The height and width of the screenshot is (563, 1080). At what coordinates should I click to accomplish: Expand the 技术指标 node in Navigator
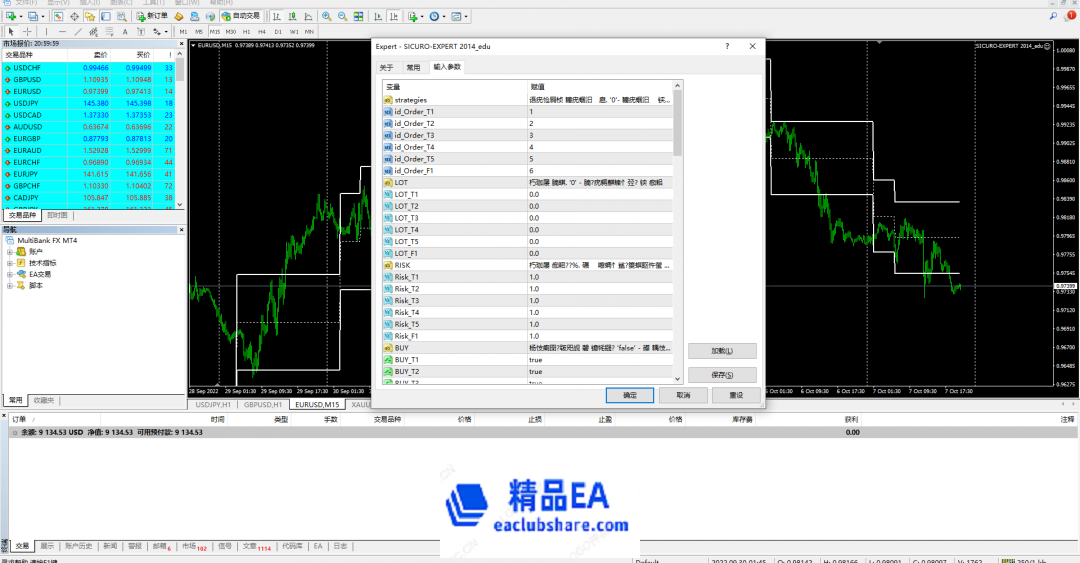coord(10,263)
